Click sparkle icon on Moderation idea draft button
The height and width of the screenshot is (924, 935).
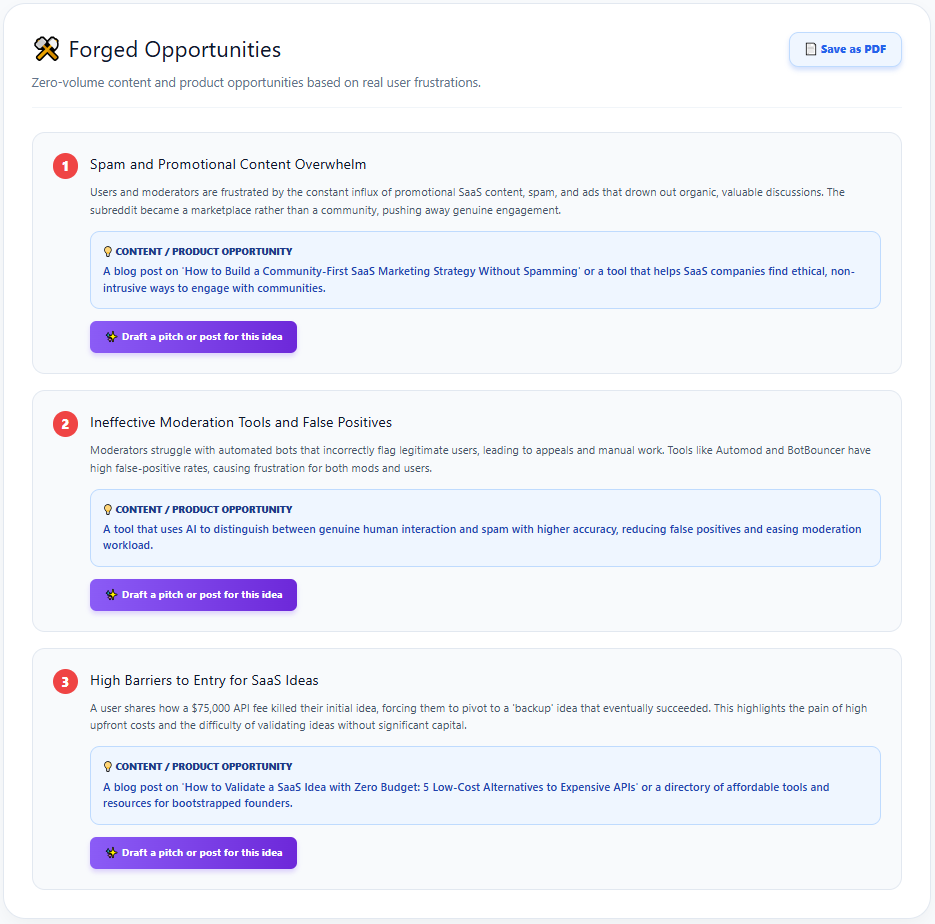click(x=111, y=595)
